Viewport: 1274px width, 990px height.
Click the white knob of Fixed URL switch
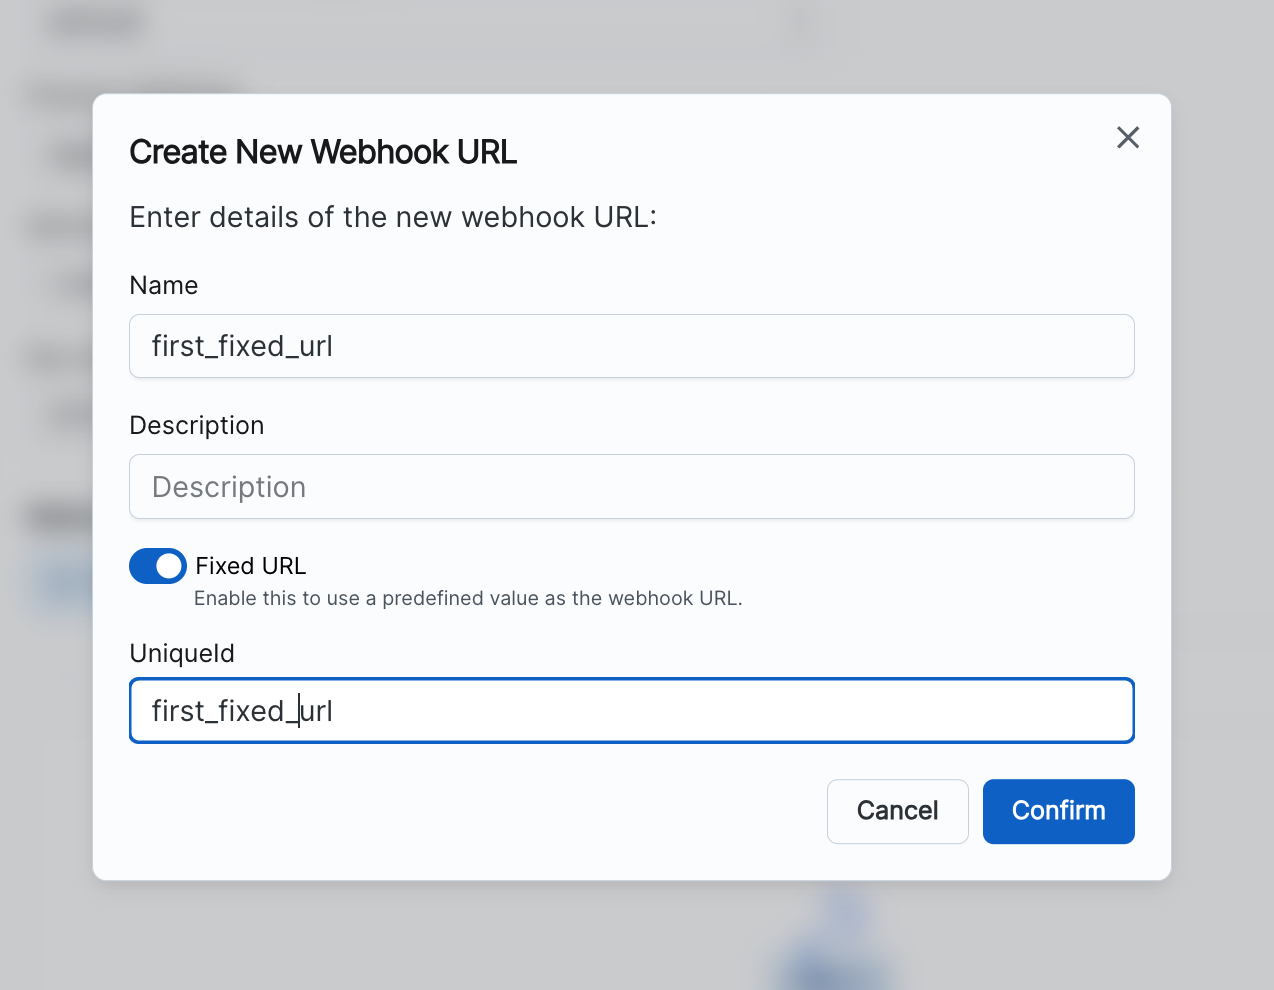click(x=170, y=566)
